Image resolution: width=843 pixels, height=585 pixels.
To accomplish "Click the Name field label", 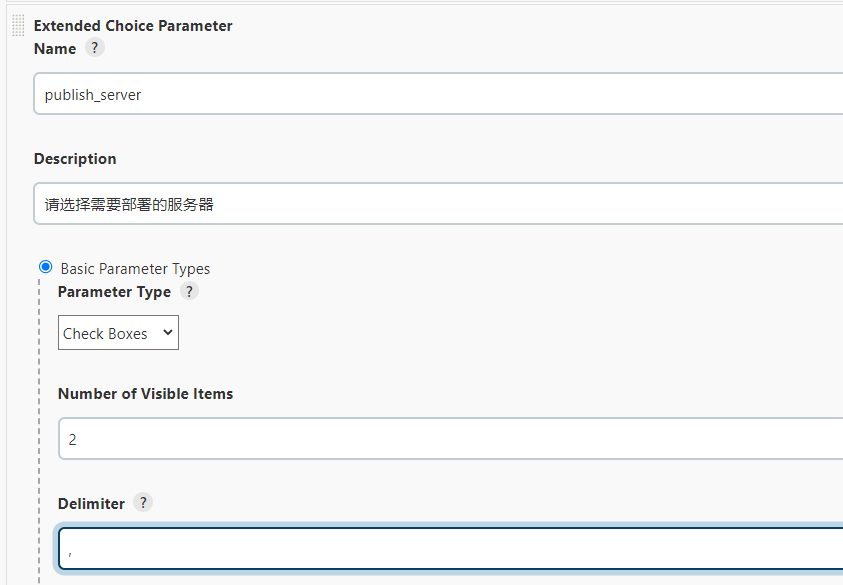I will tap(55, 49).
